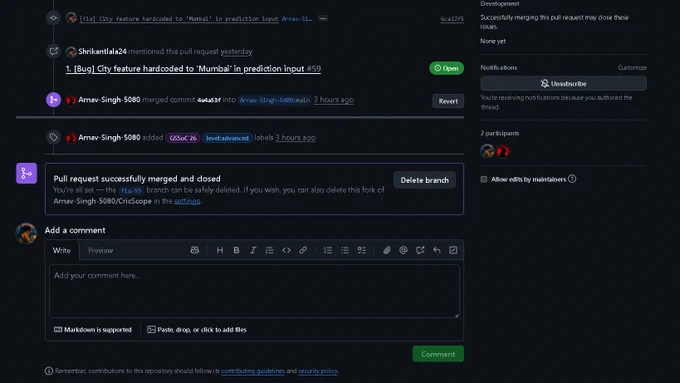
Task: Focus the 'Add your comment here' text area
Action: click(254, 291)
